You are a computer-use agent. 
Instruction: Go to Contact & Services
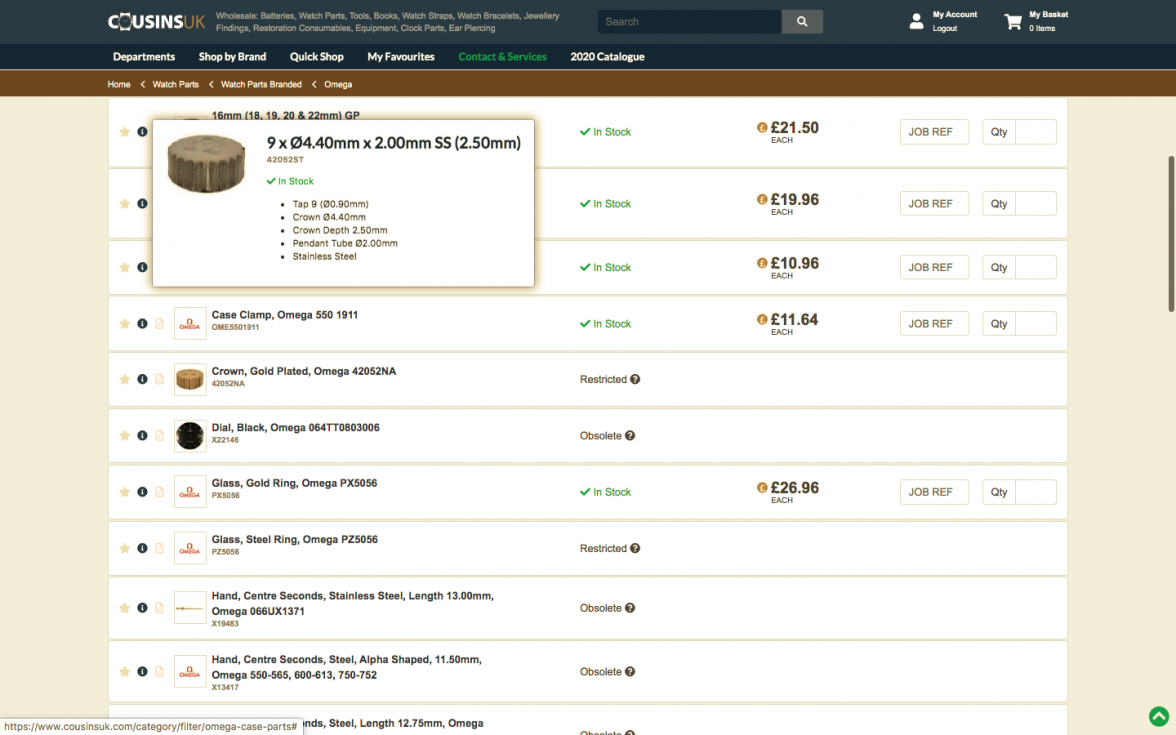(x=502, y=57)
